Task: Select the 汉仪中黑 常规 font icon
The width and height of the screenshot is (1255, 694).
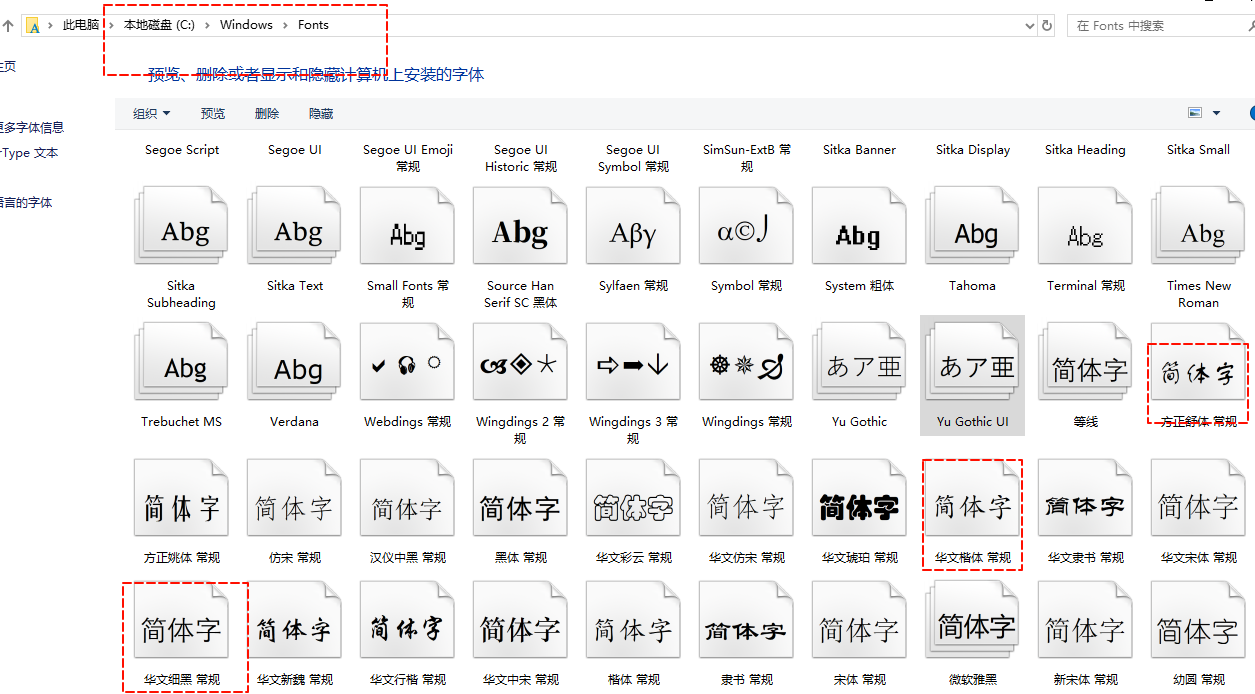Action: [x=407, y=498]
